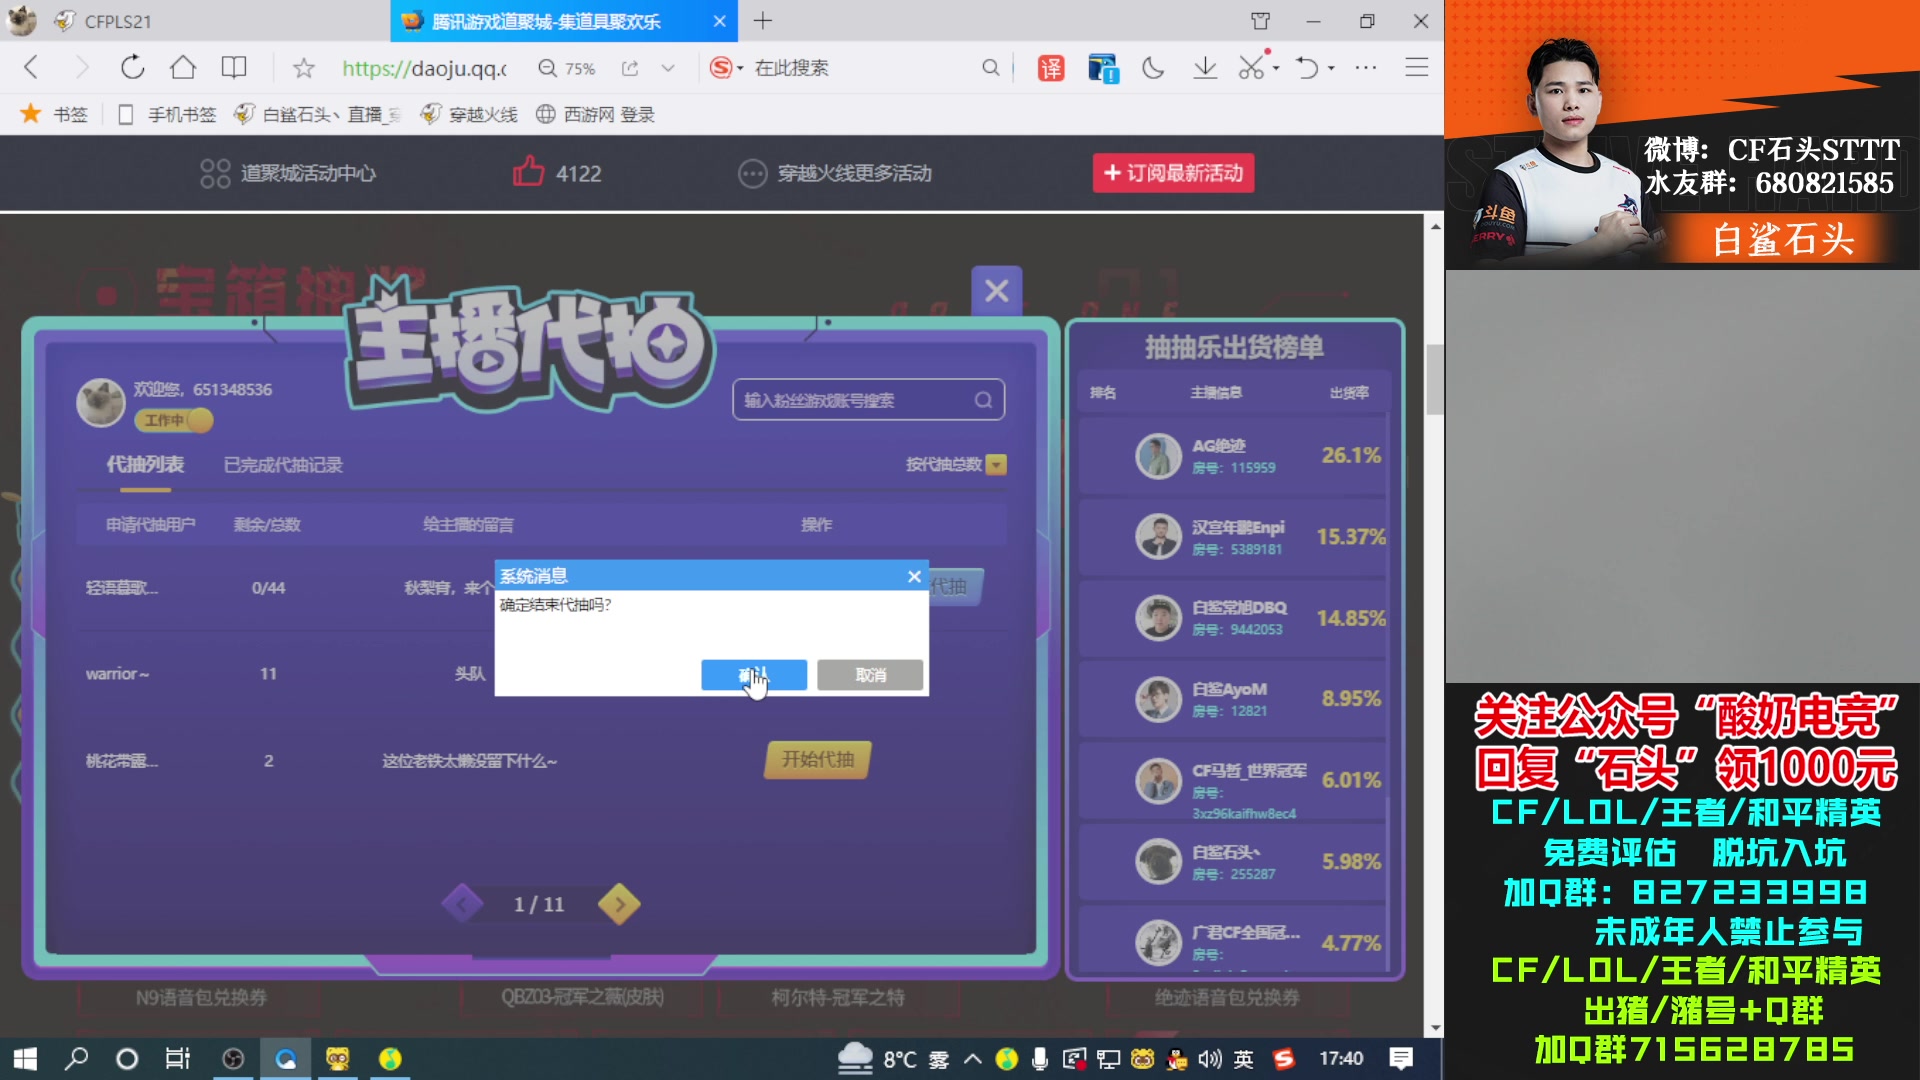Open taskbar search magnifier
This screenshot has height=1080, width=1920.
[x=76, y=1058]
